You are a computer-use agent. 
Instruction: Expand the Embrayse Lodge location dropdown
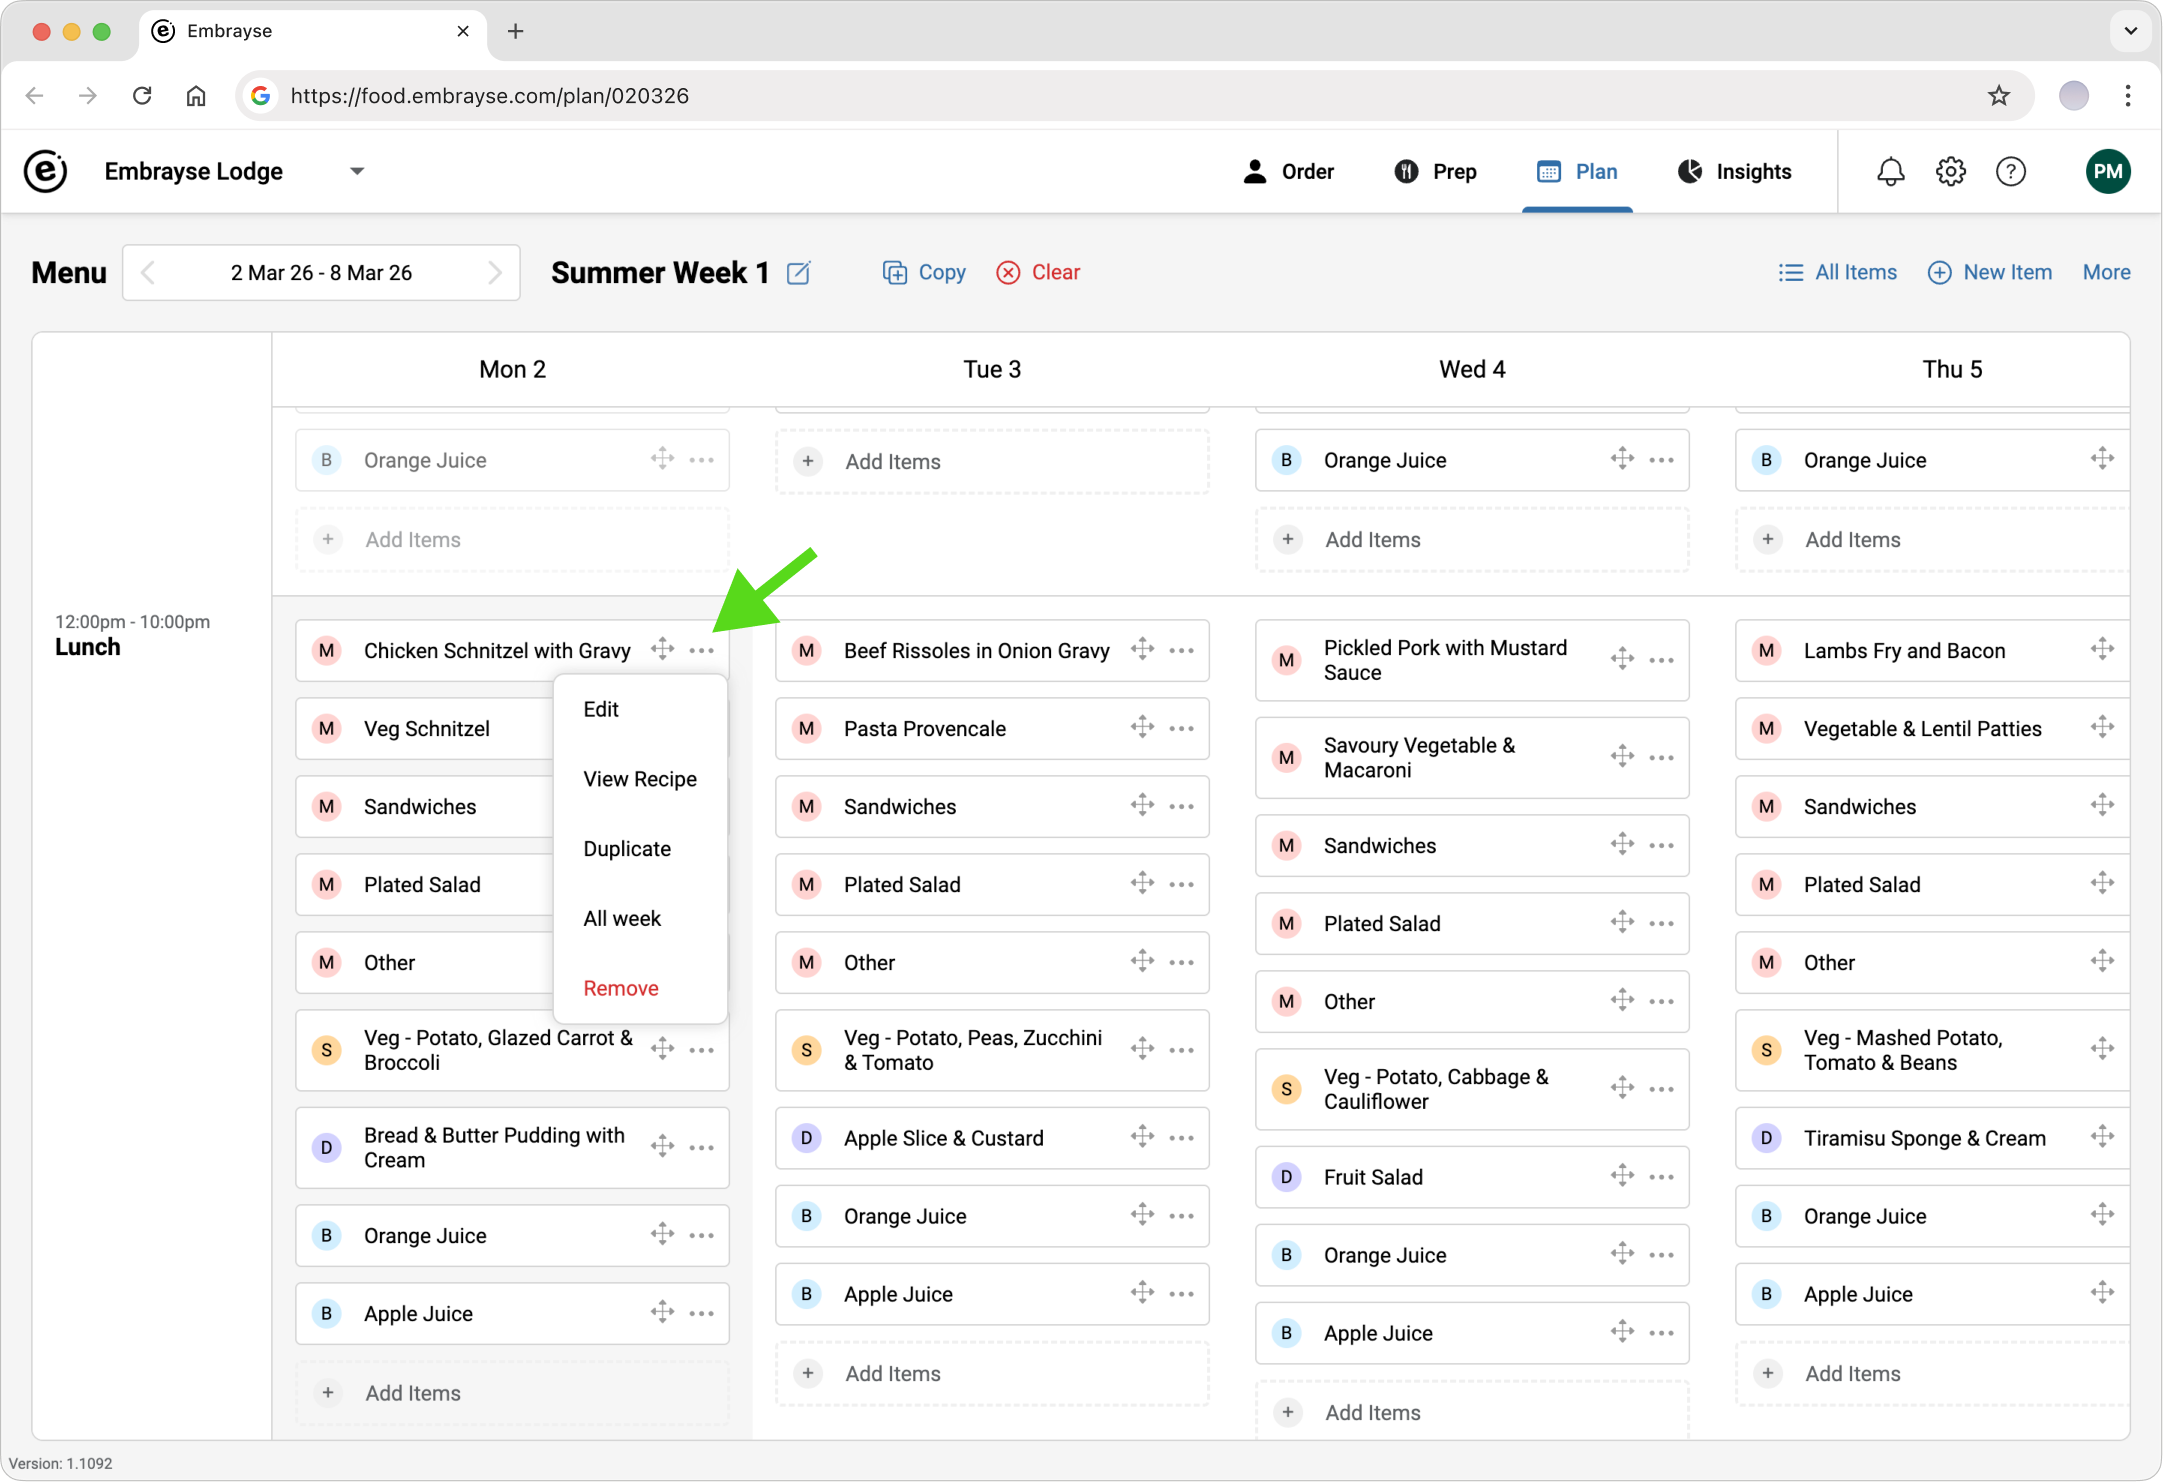pyautogui.click(x=357, y=171)
